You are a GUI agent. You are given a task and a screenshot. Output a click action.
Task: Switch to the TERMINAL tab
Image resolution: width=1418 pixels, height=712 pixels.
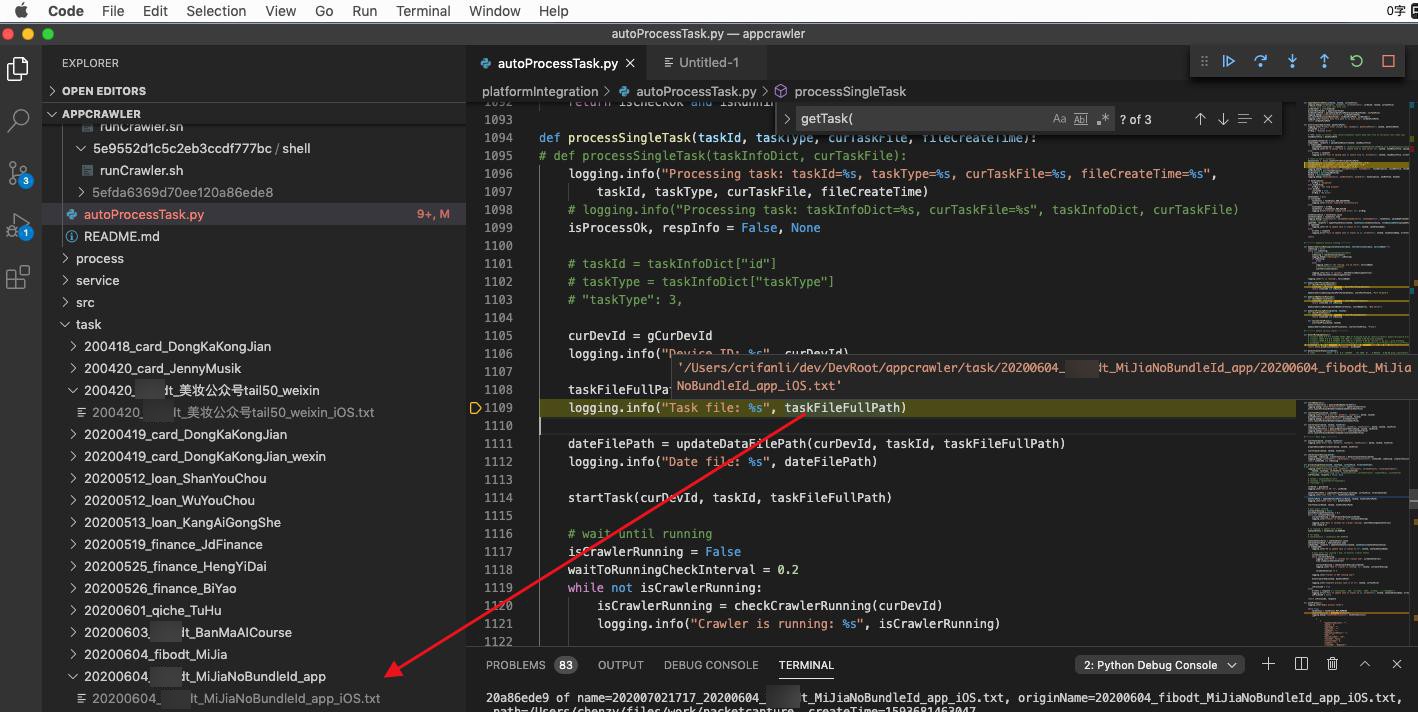point(806,665)
